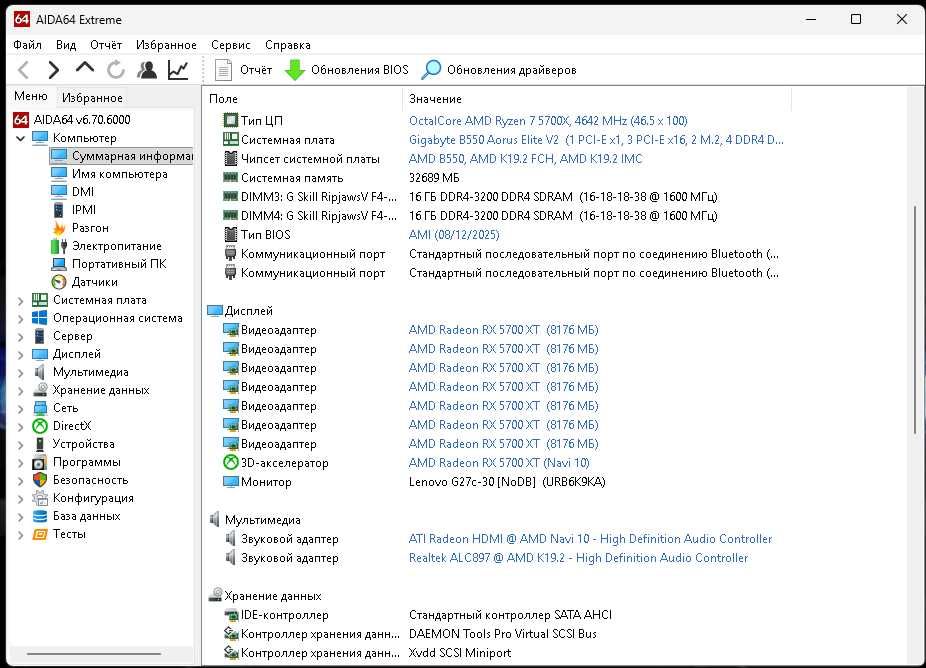Click the sidebar horizontal scrollbar
The height and width of the screenshot is (668, 926).
click(x=94, y=654)
